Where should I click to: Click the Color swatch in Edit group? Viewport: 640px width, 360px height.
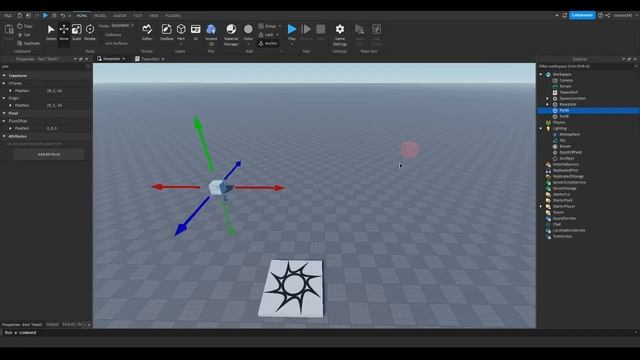(x=248, y=29)
